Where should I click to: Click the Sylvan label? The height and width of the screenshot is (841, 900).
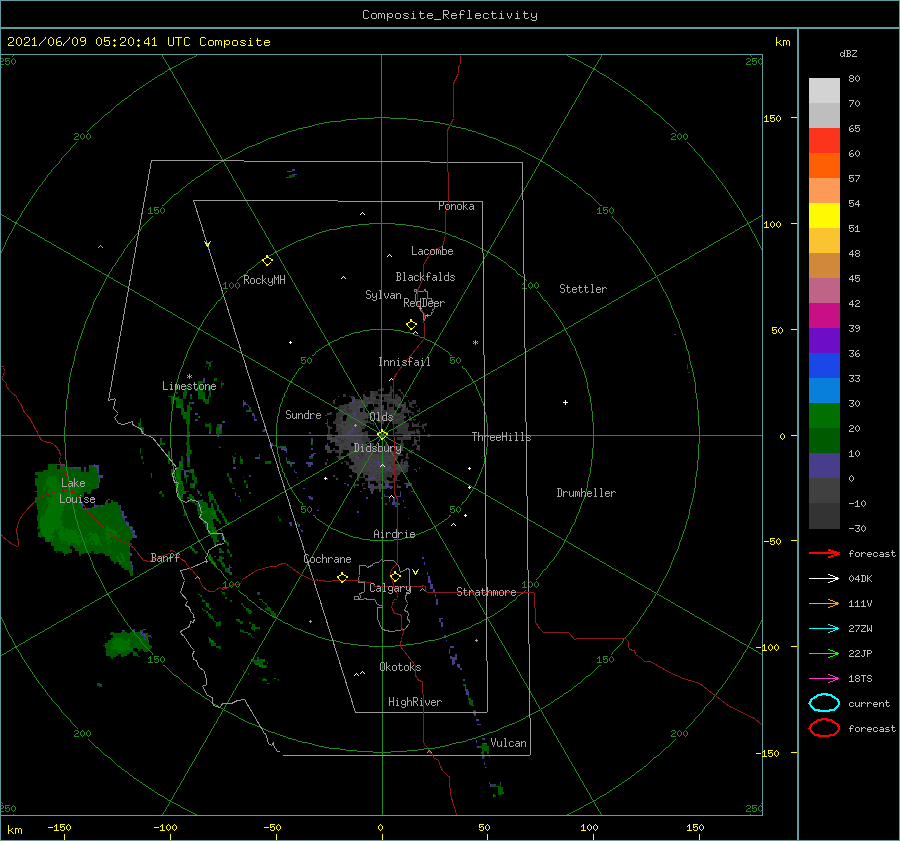[x=383, y=295]
